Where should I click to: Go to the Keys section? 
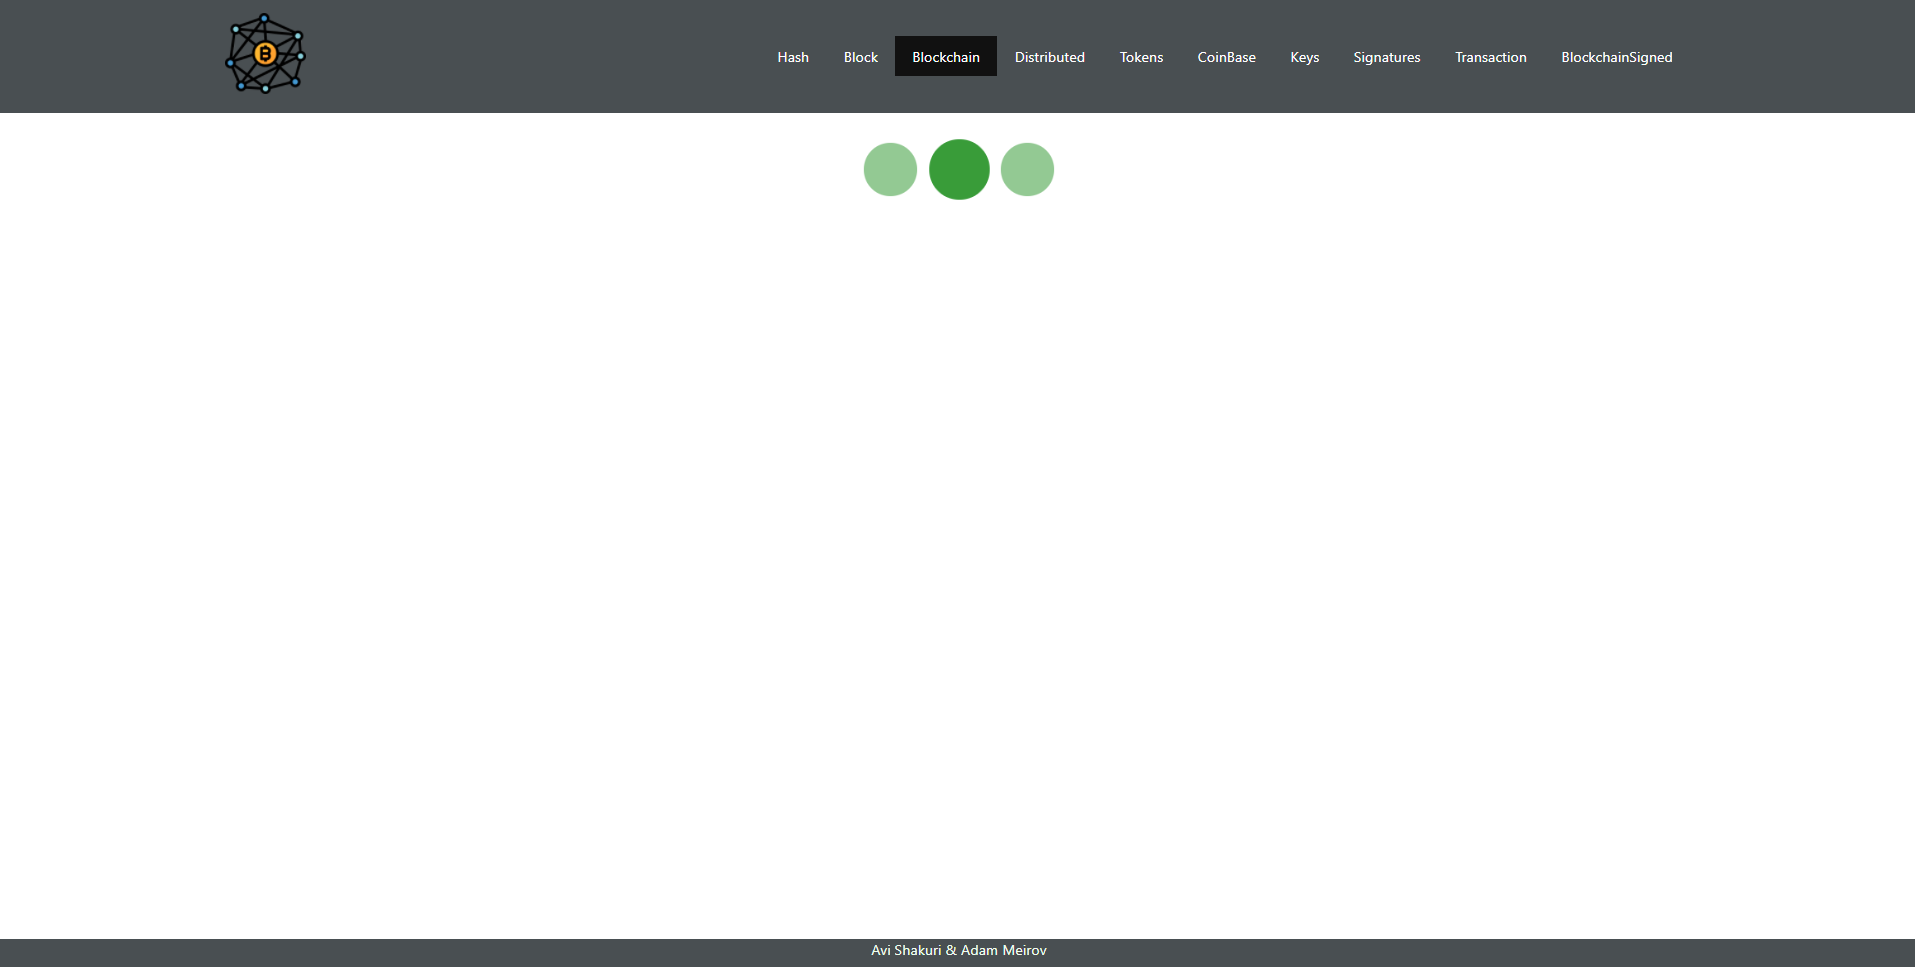[x=1304, y=57]
